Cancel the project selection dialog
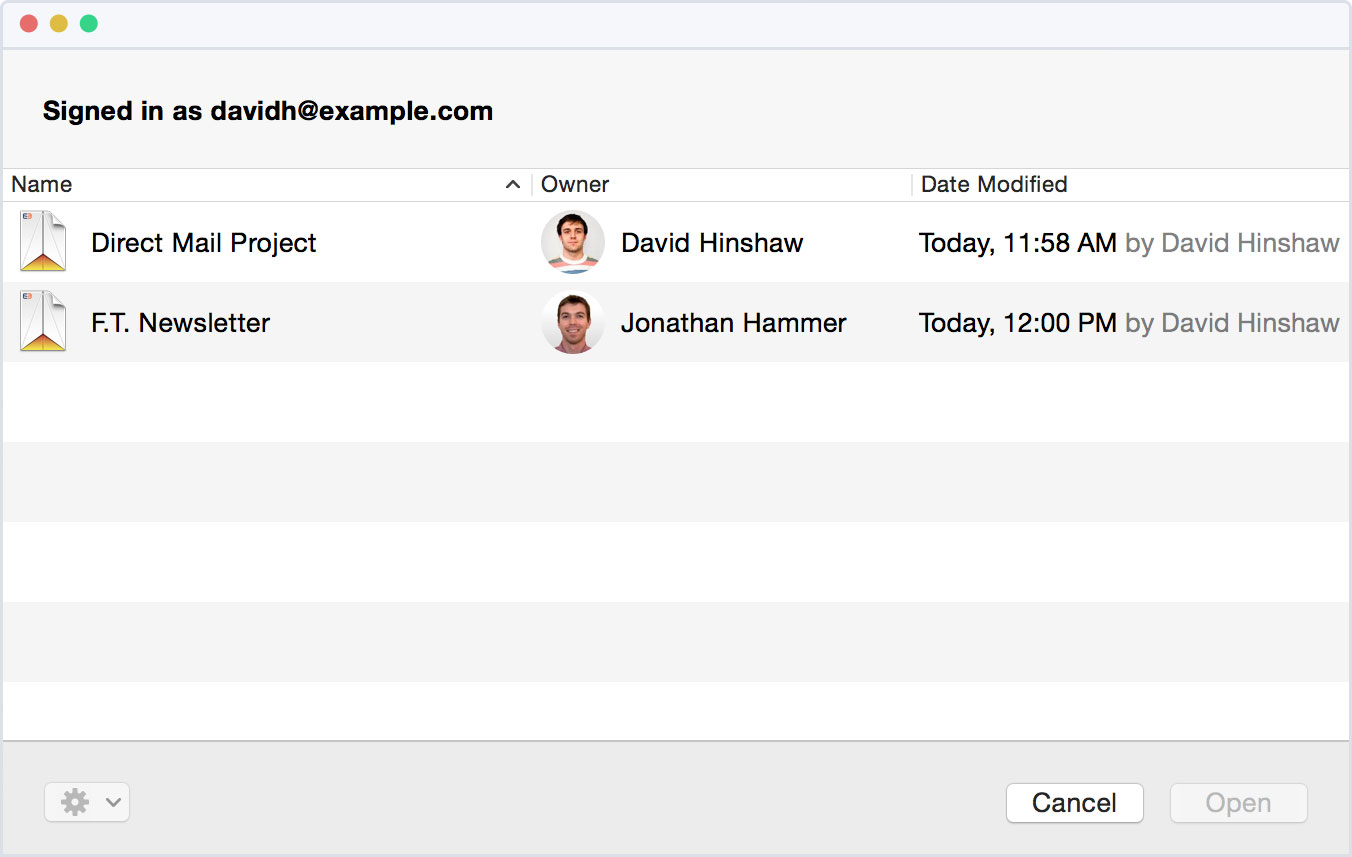1352x857 pixels. 1074,803
